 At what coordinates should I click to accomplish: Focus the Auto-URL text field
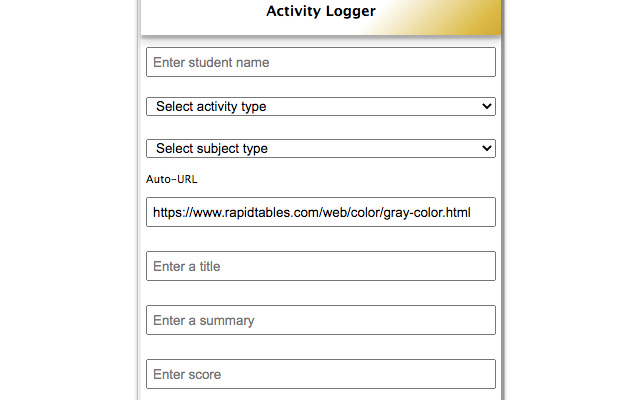point(320,212)
